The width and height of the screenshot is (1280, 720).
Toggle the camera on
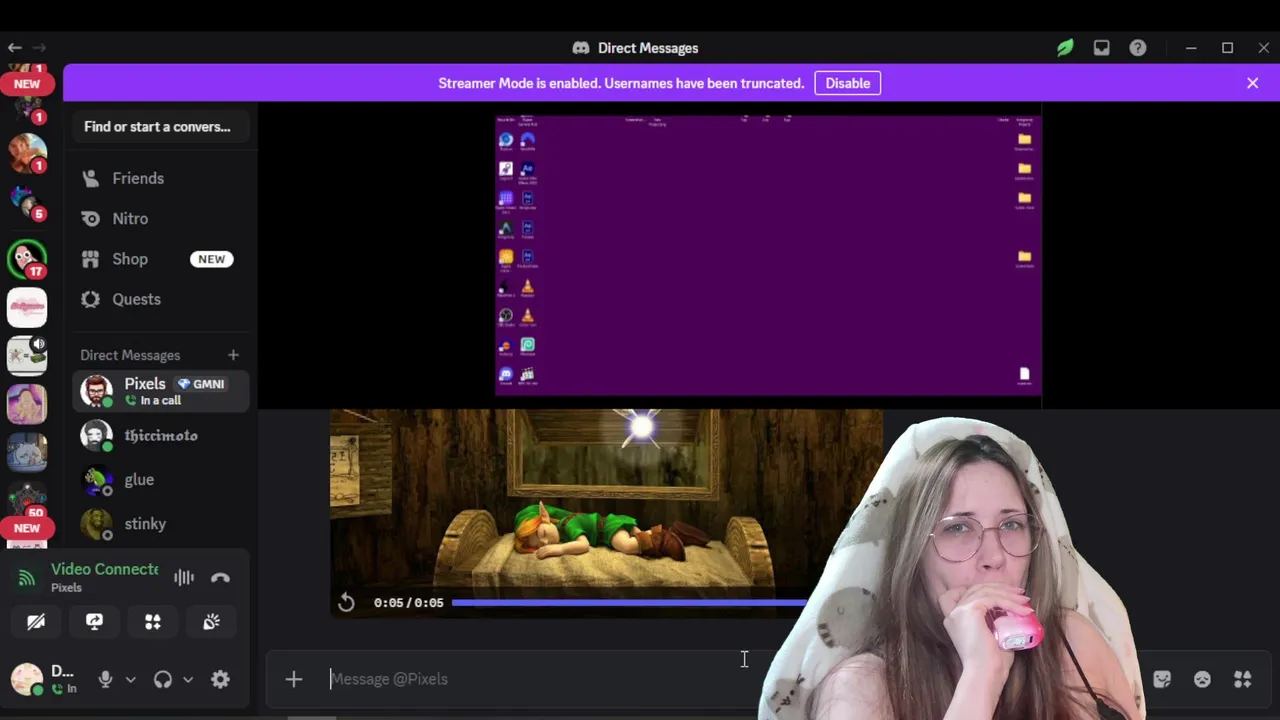(36, 622)
